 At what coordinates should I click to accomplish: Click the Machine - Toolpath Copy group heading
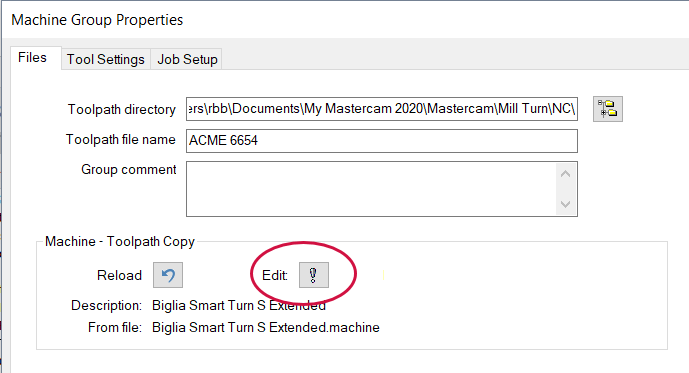click(x=120, y=242)
